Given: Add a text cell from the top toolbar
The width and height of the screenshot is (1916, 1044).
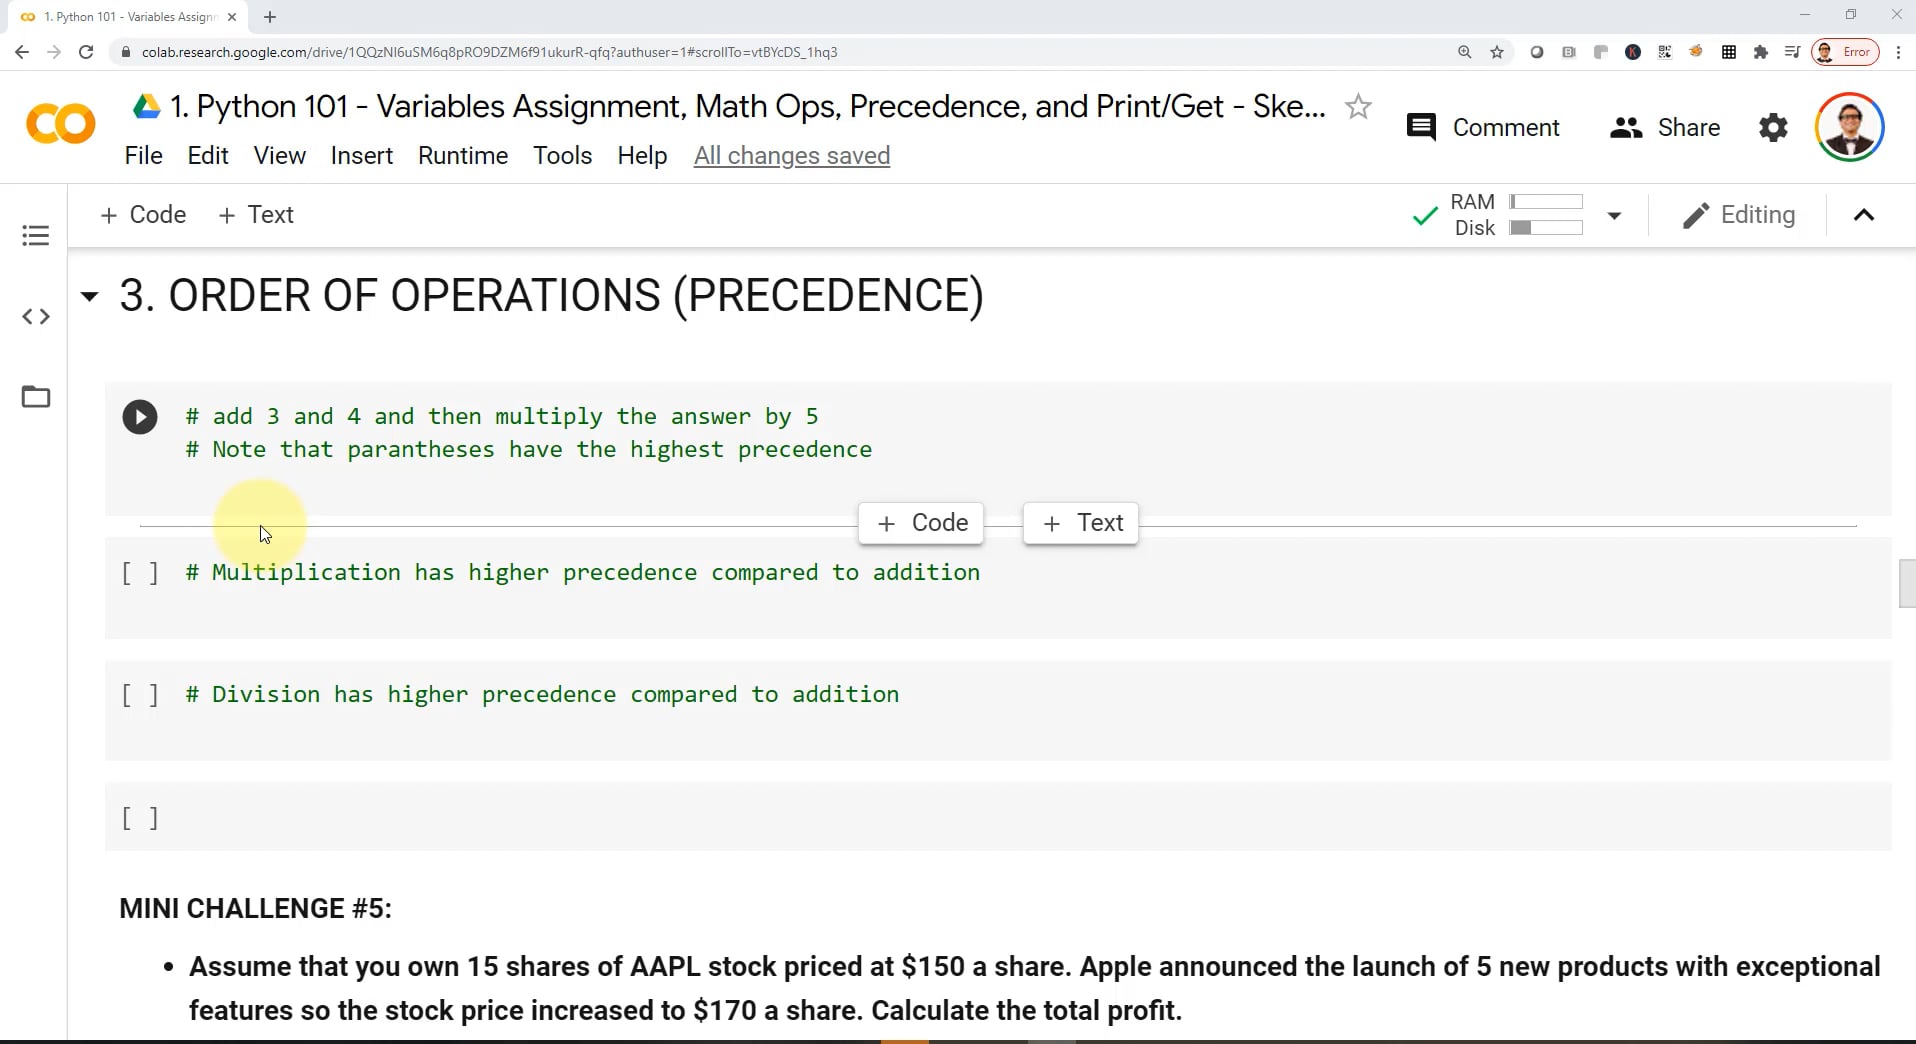Looking at the screenshot, I should point(256,215).
